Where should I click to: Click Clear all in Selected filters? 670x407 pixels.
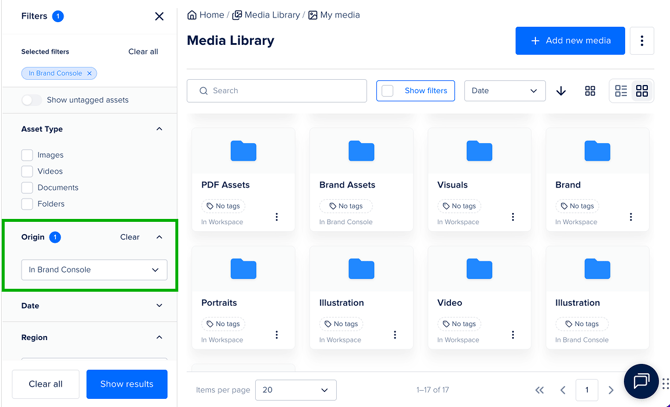point(143,52)
